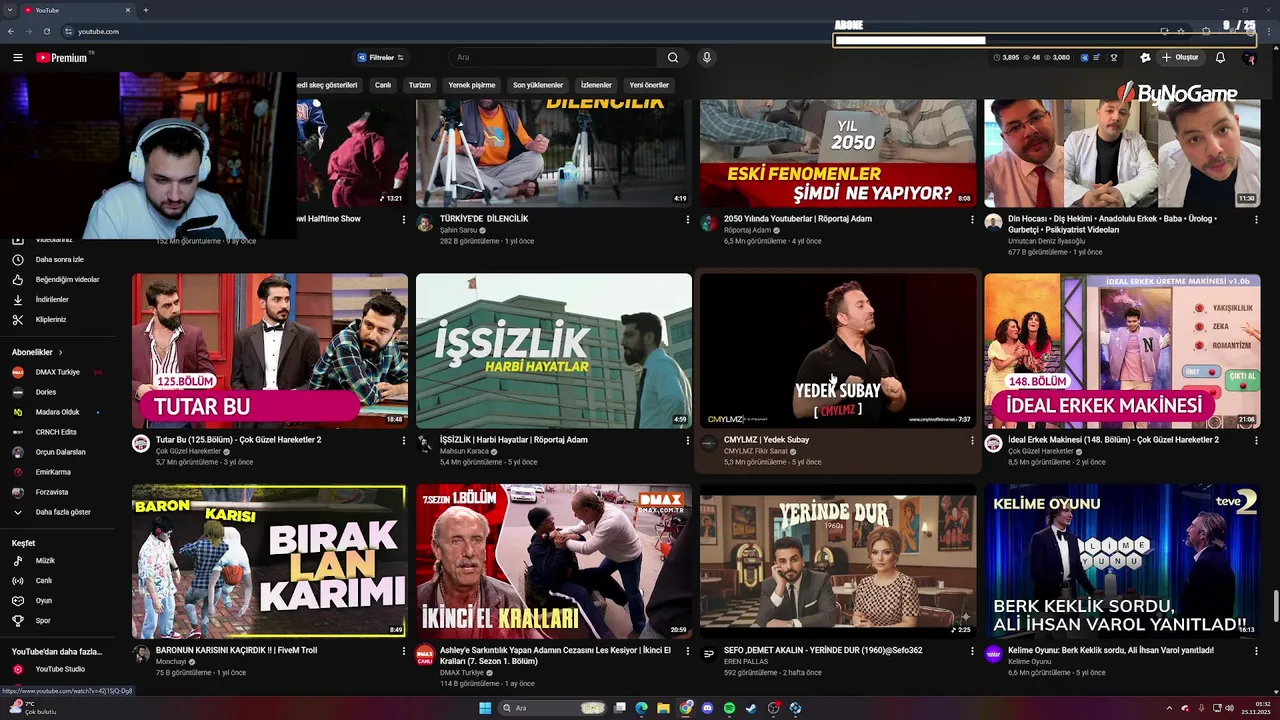Screen dimensions: 1280x720
Task: Click the YouTube Premium logo
Action: [x=62, y=58]
